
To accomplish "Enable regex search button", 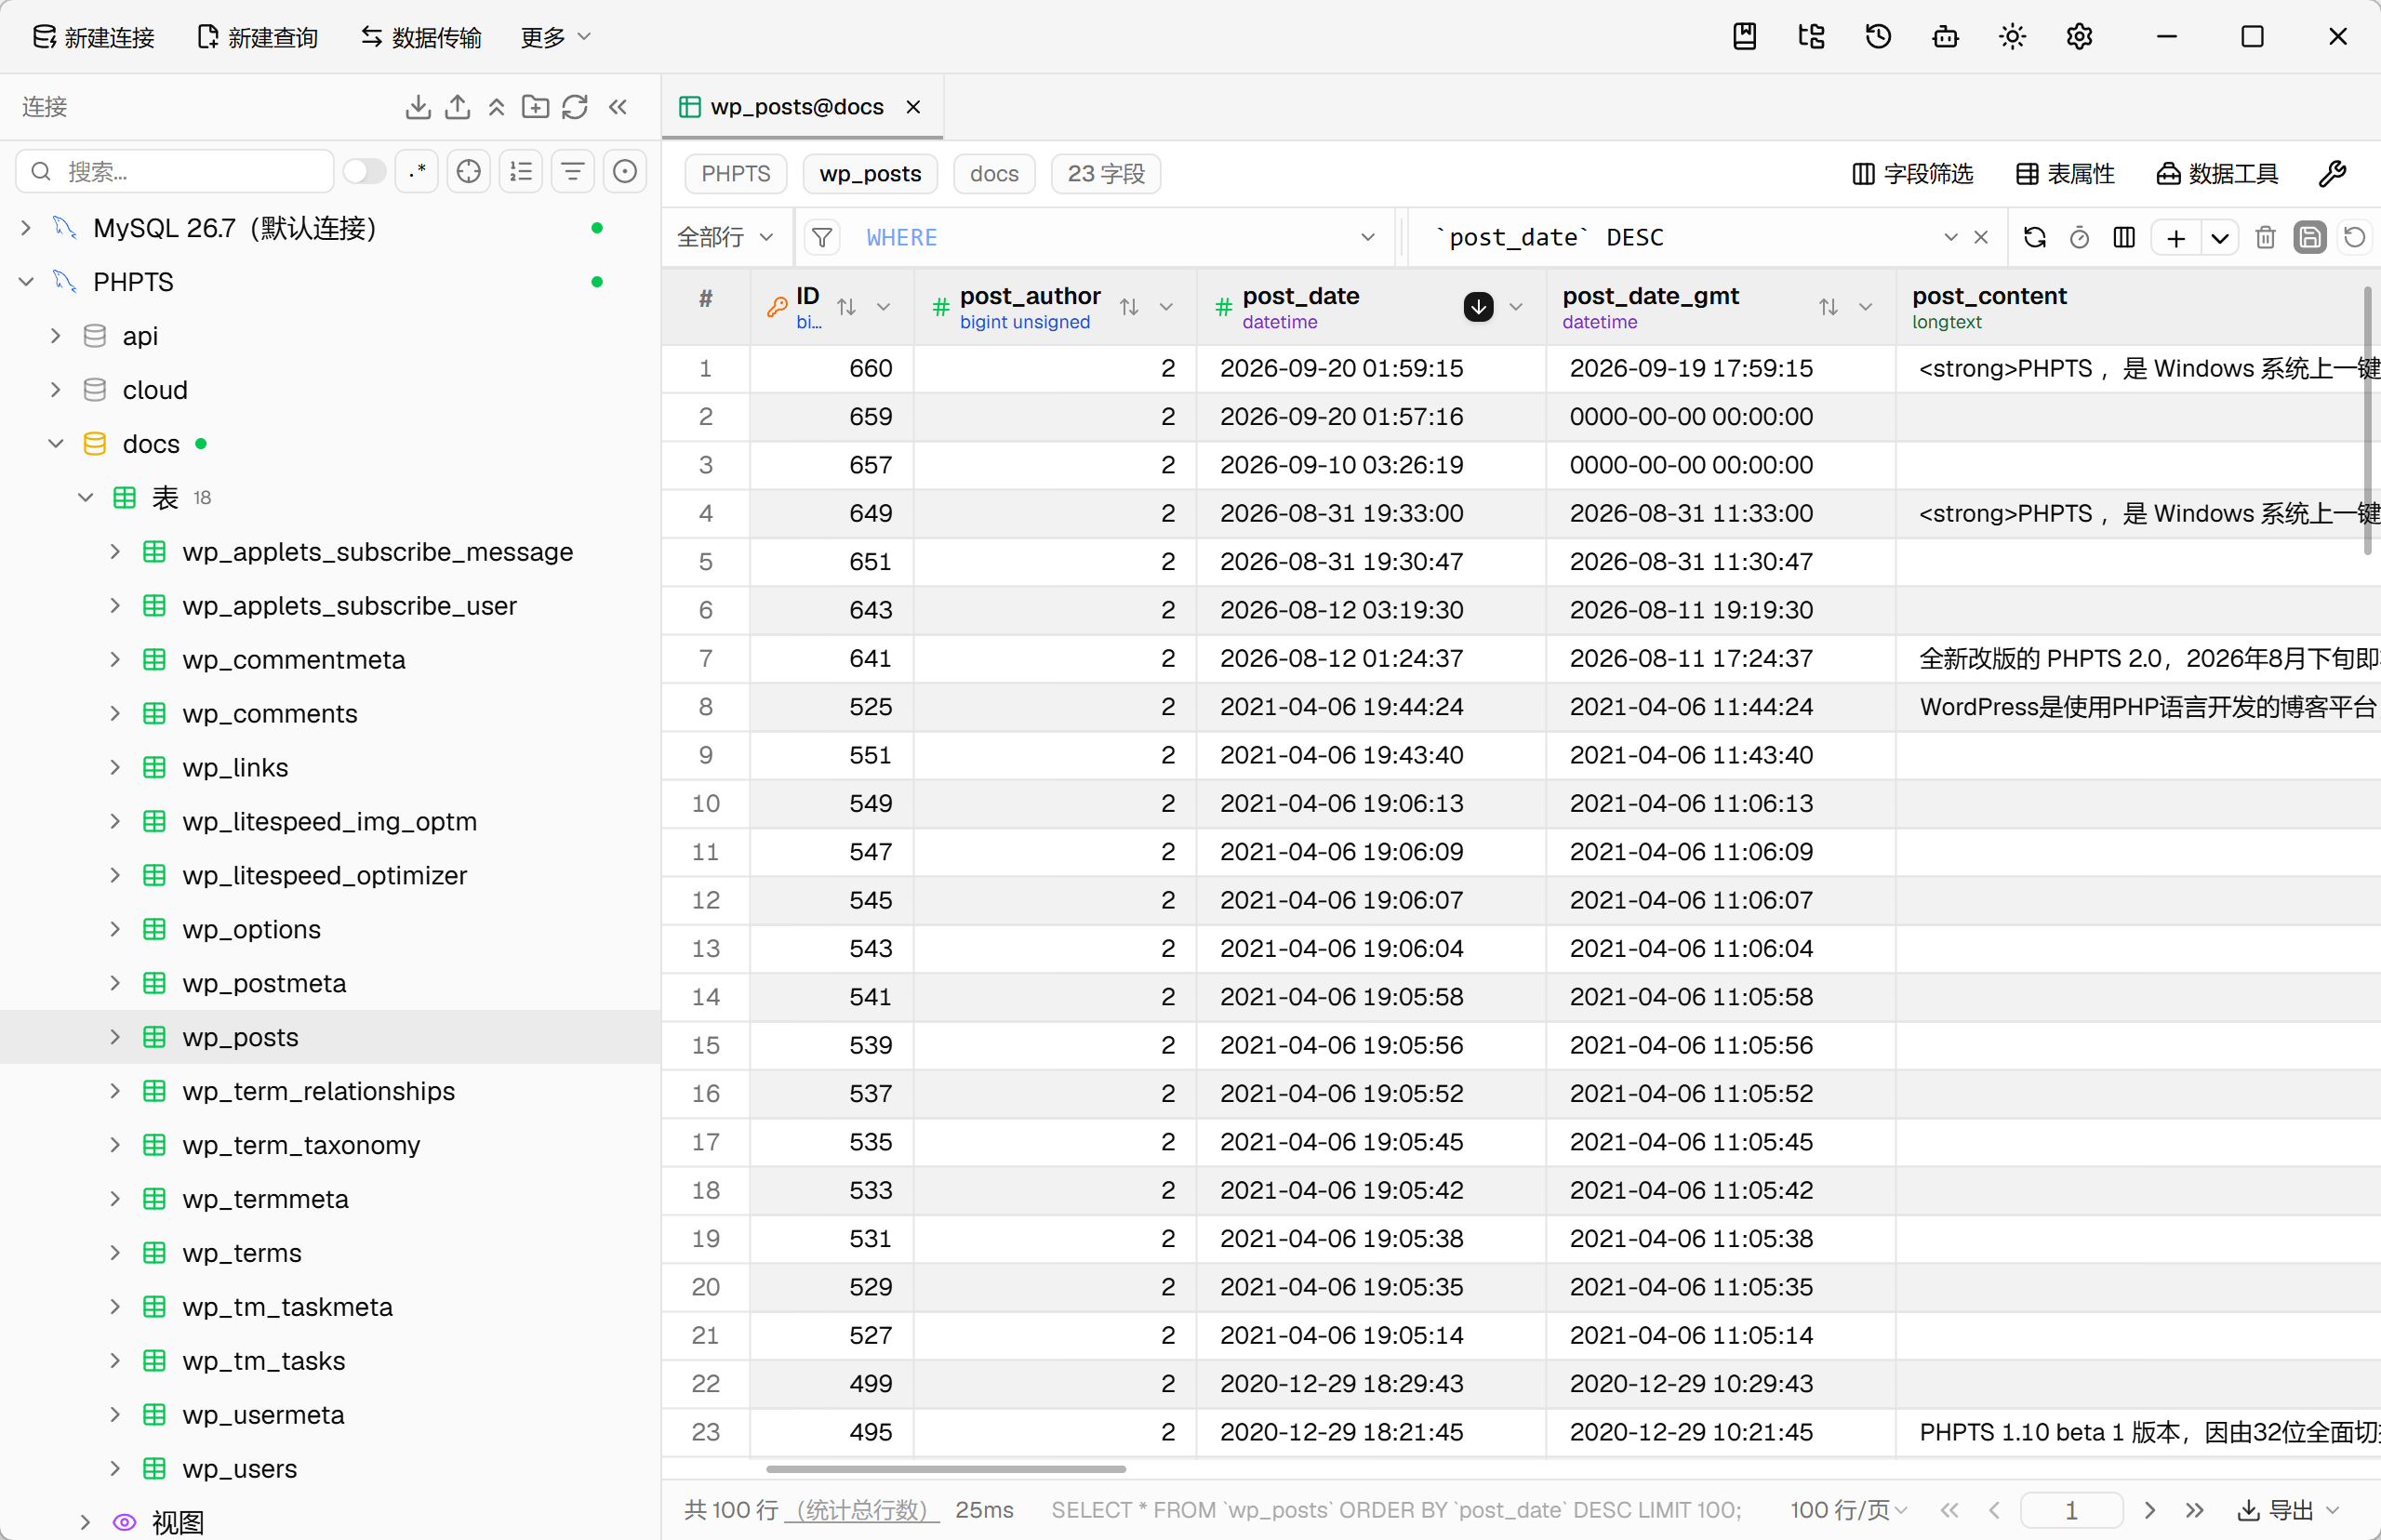I will click(418, 172).
